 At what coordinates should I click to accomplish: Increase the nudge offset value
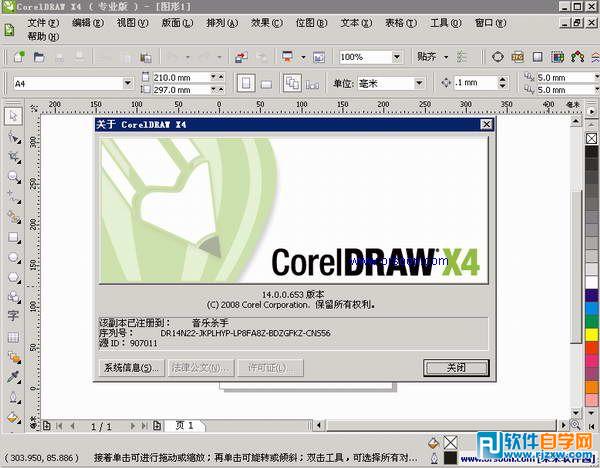tap(503, 79)
